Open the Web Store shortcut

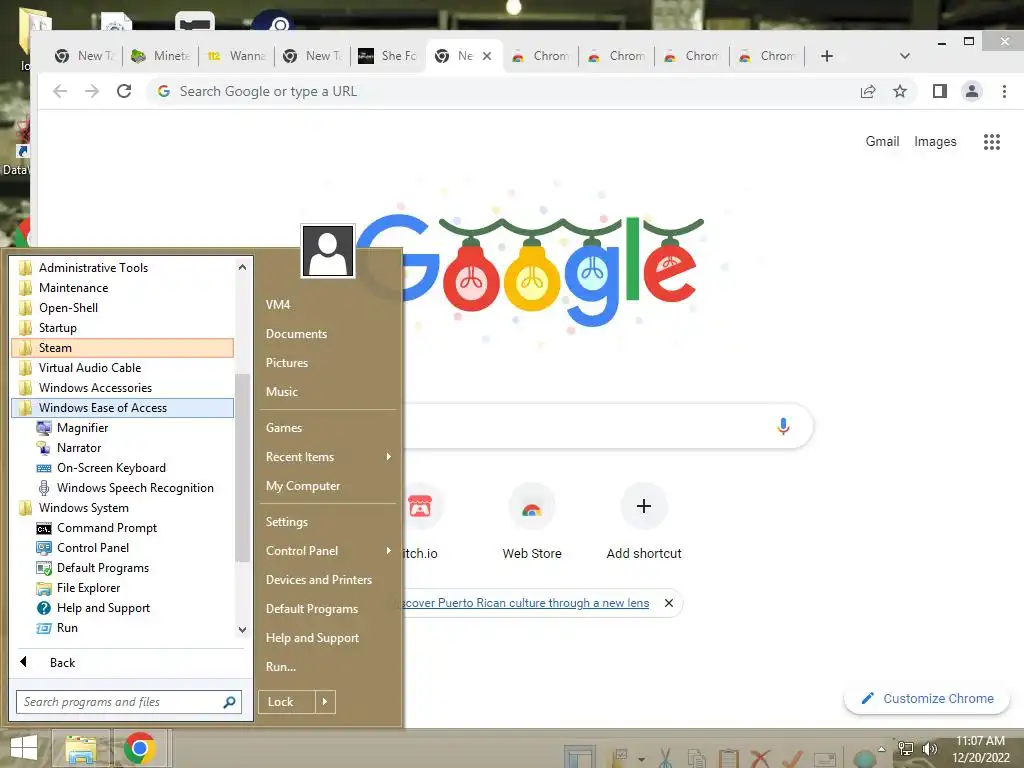(x=532, y=522)
